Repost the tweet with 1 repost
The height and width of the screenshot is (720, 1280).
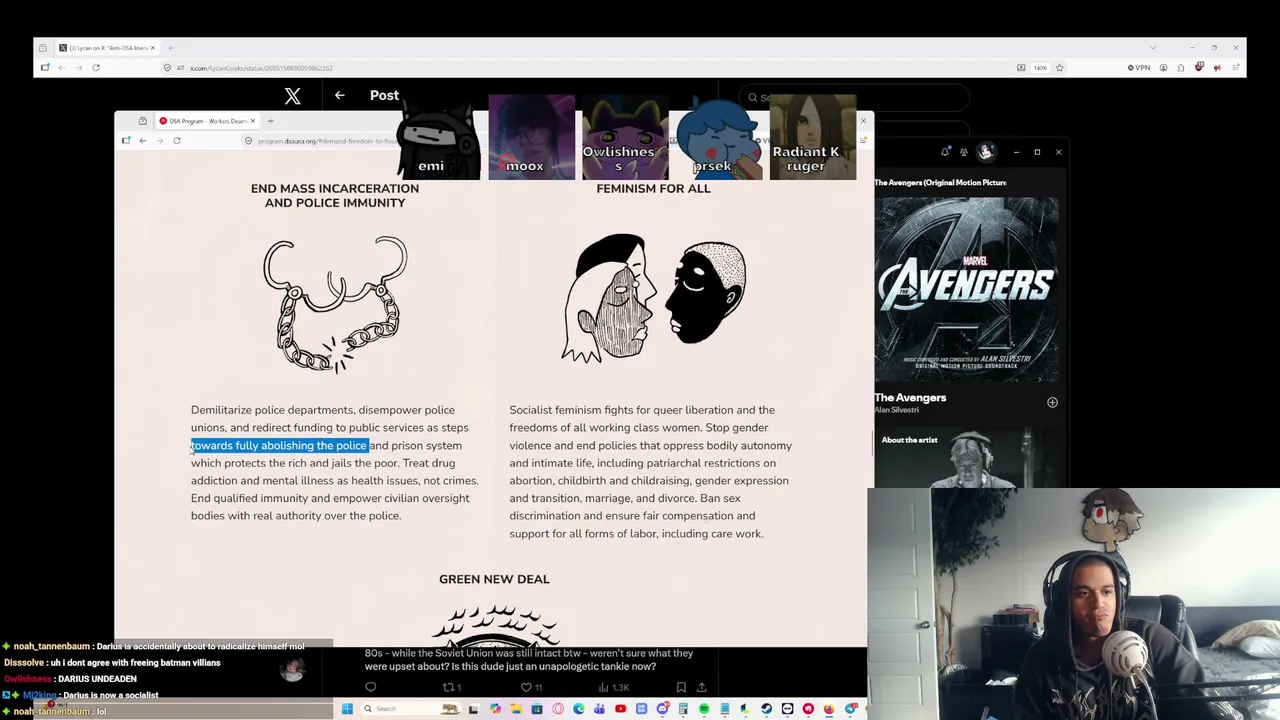tap(452, 687)
